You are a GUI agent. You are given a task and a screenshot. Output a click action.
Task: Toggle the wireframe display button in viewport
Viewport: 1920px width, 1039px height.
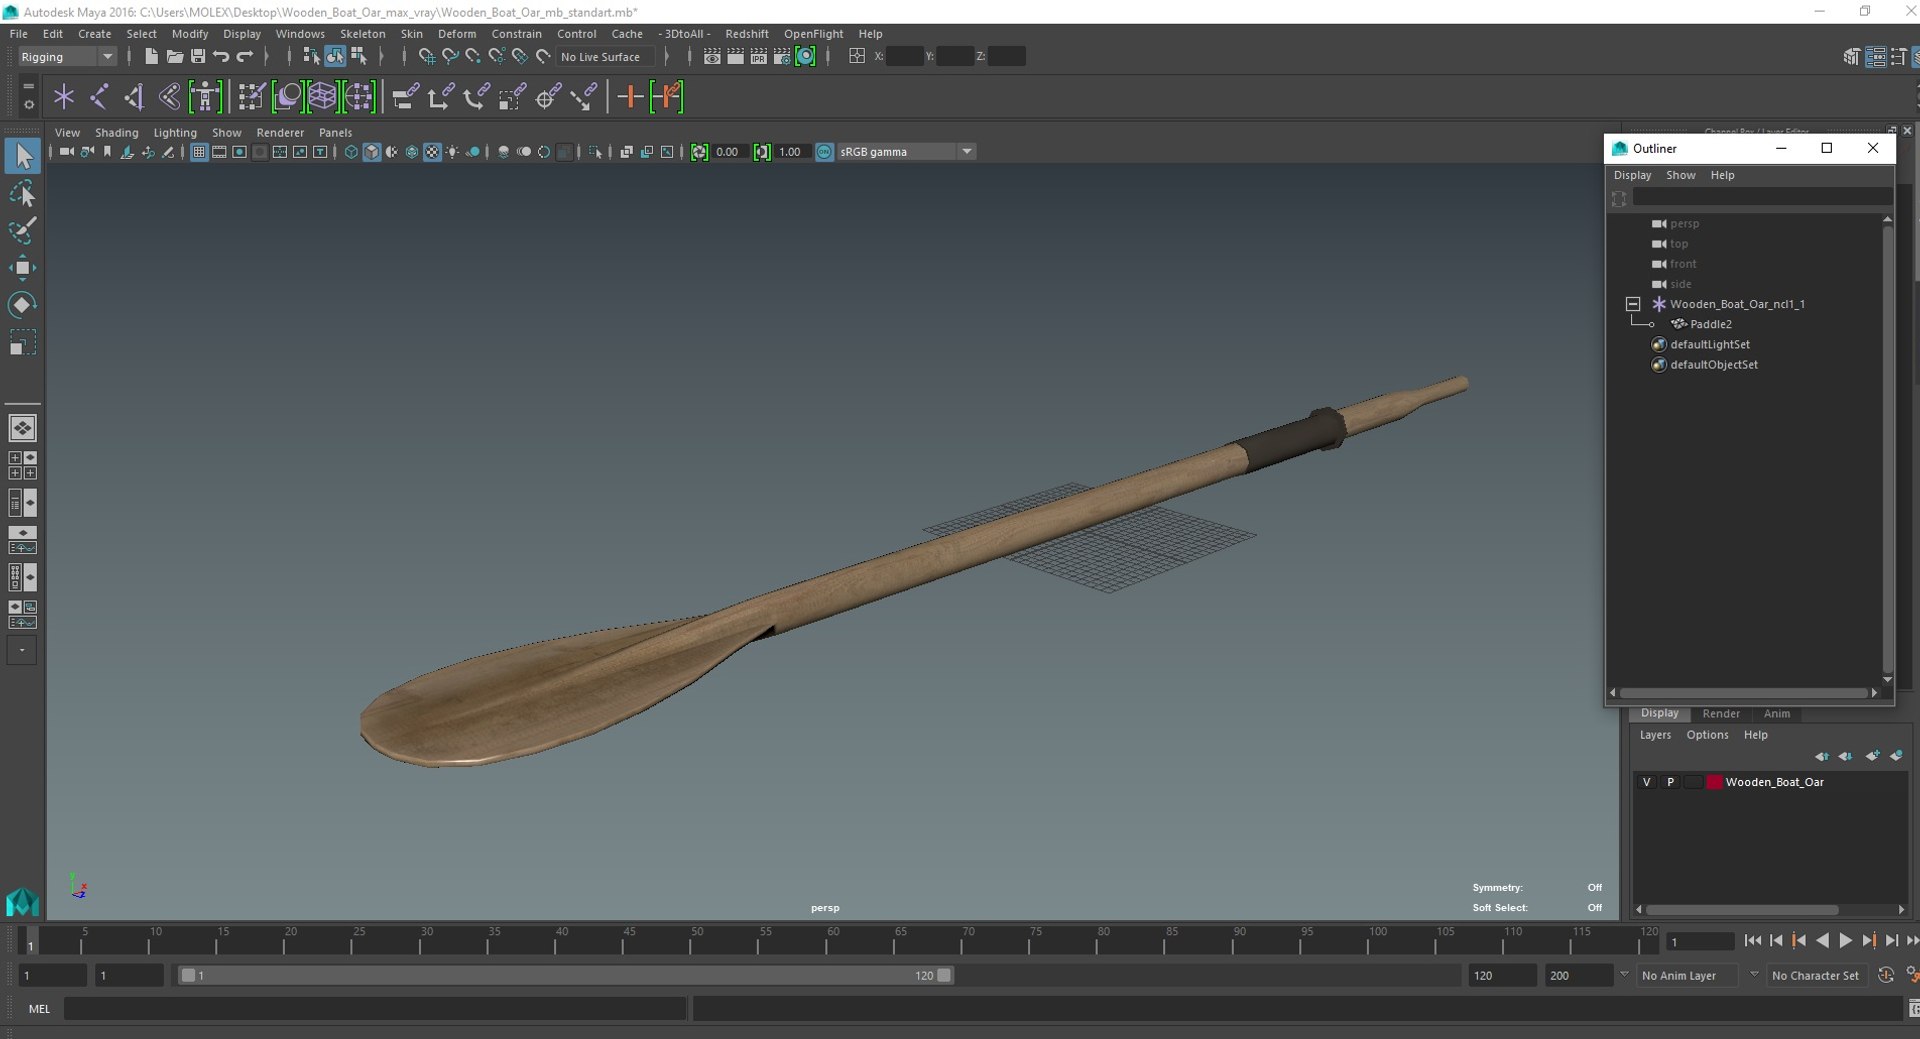point(351,152)
